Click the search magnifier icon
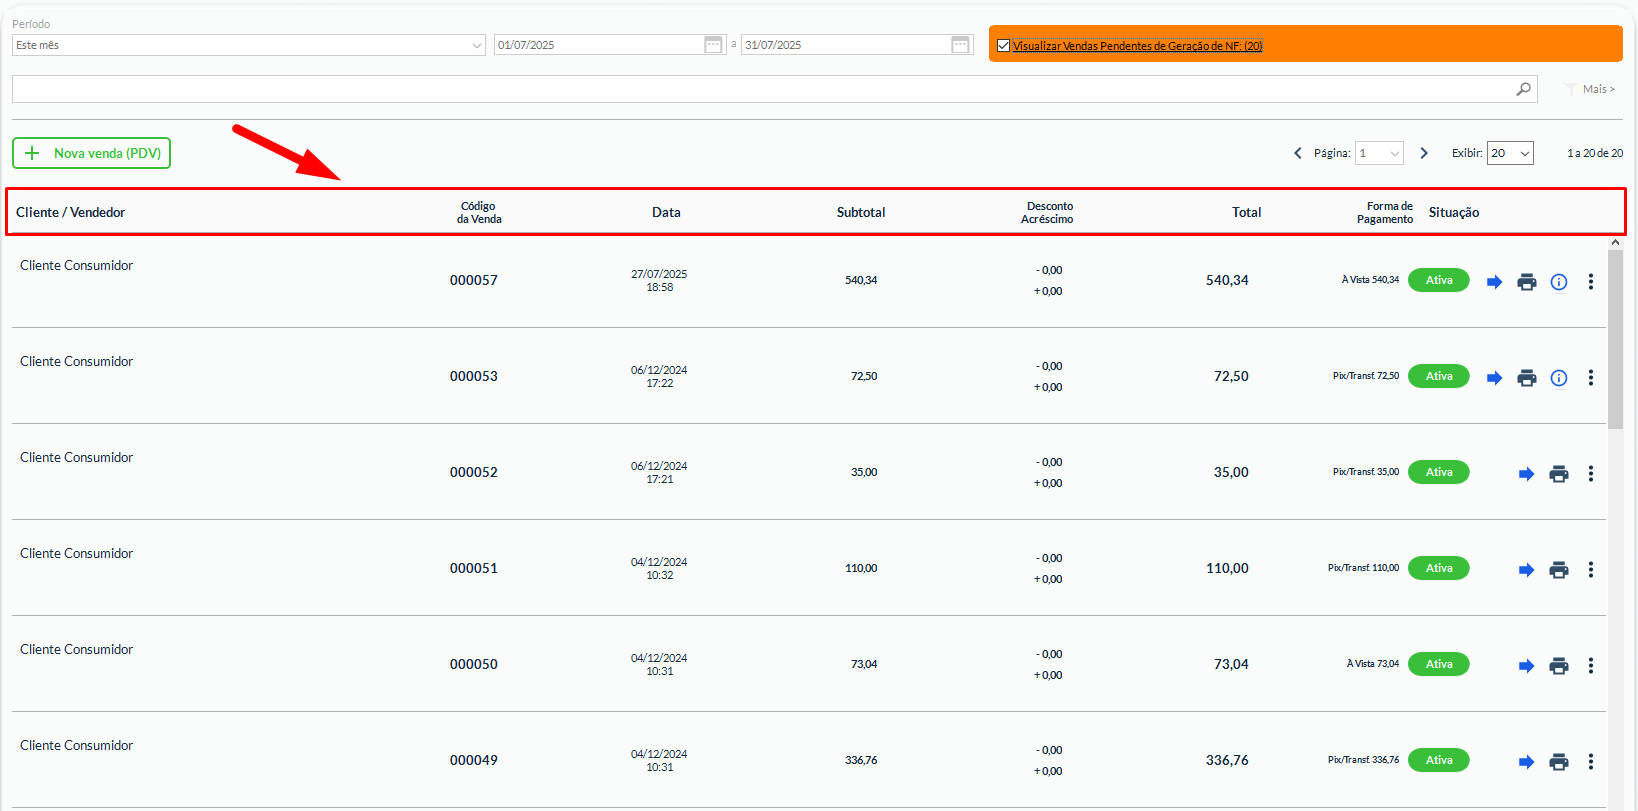 click(x=1523, y=89)
